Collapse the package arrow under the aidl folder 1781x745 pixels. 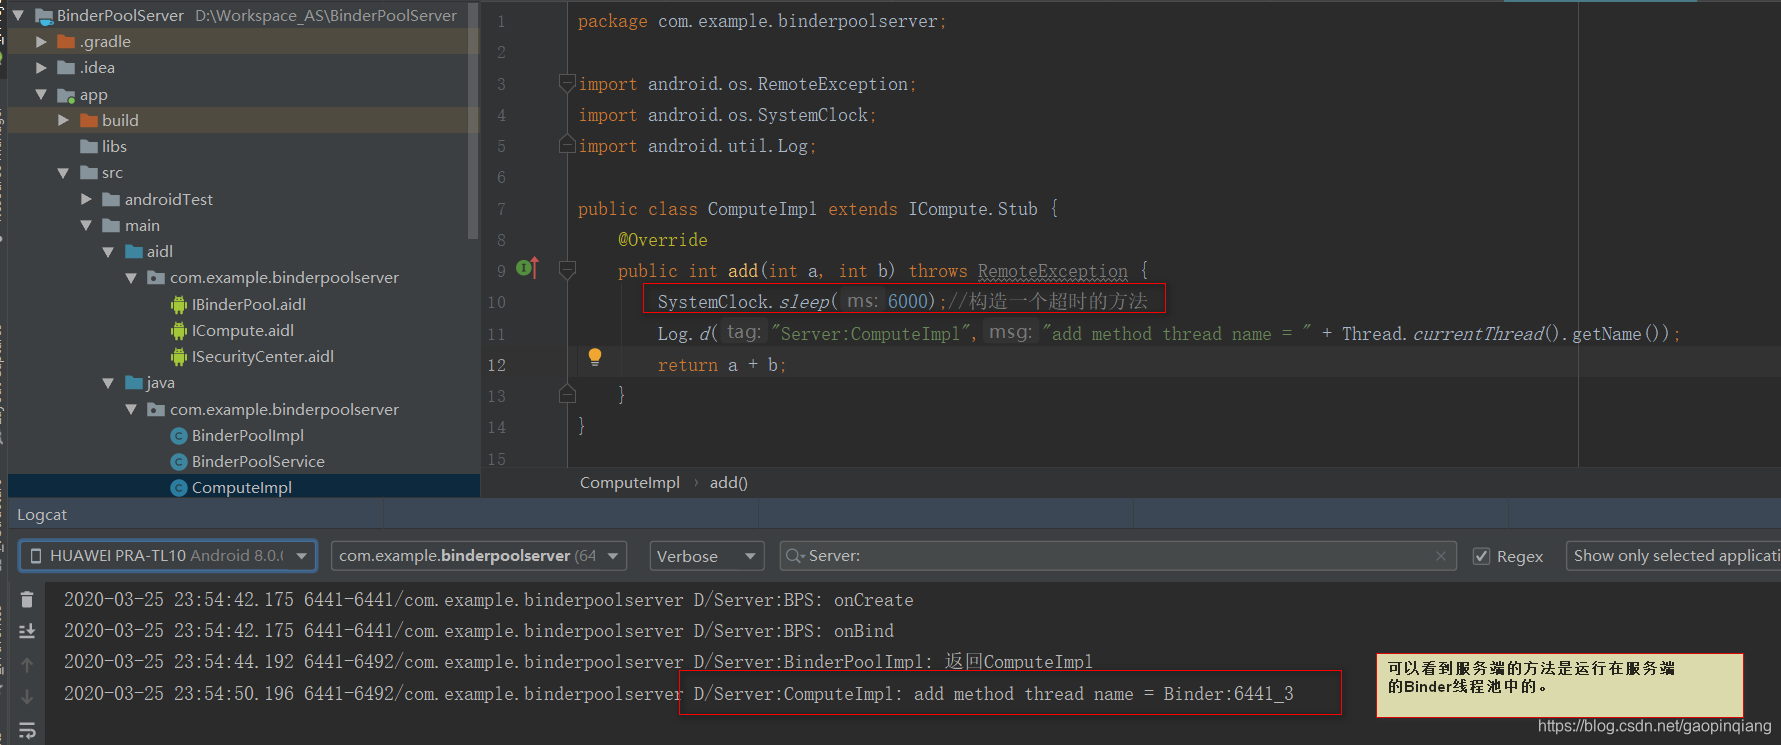(131, 278)
